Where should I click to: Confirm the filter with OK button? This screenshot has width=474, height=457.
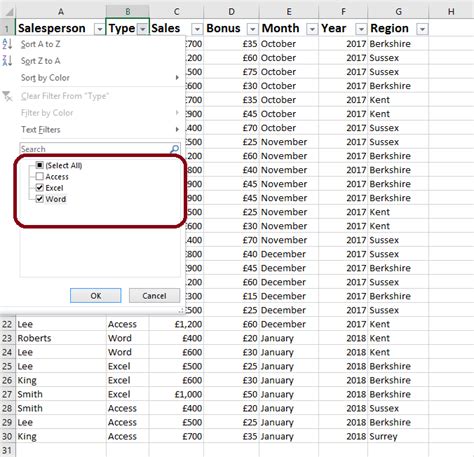pos(96,296)
